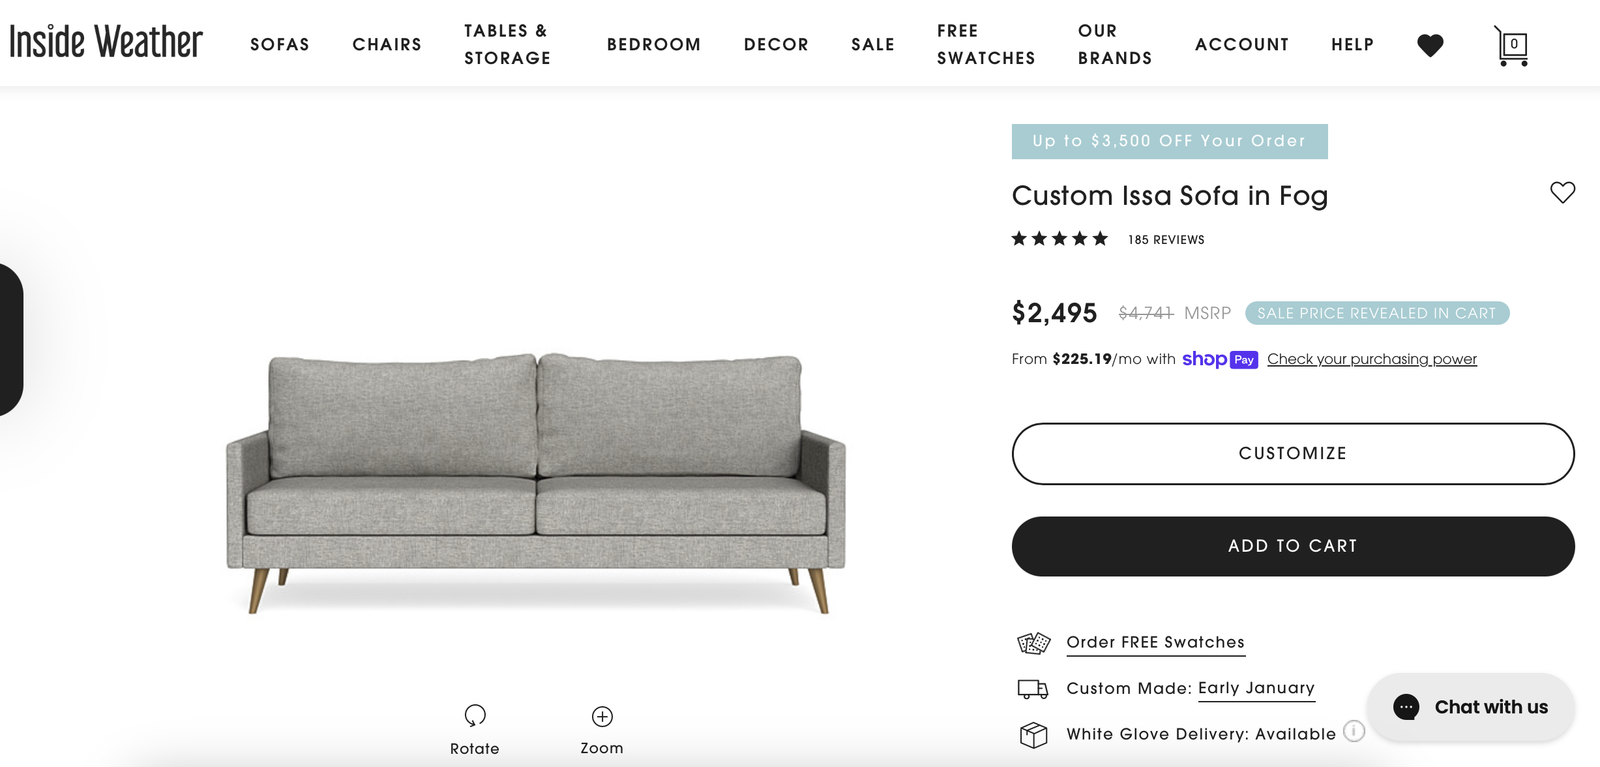Open the shopping cart icon in the header
The width and height of the screenshot is (1600, 767).
pos(1511,44)
